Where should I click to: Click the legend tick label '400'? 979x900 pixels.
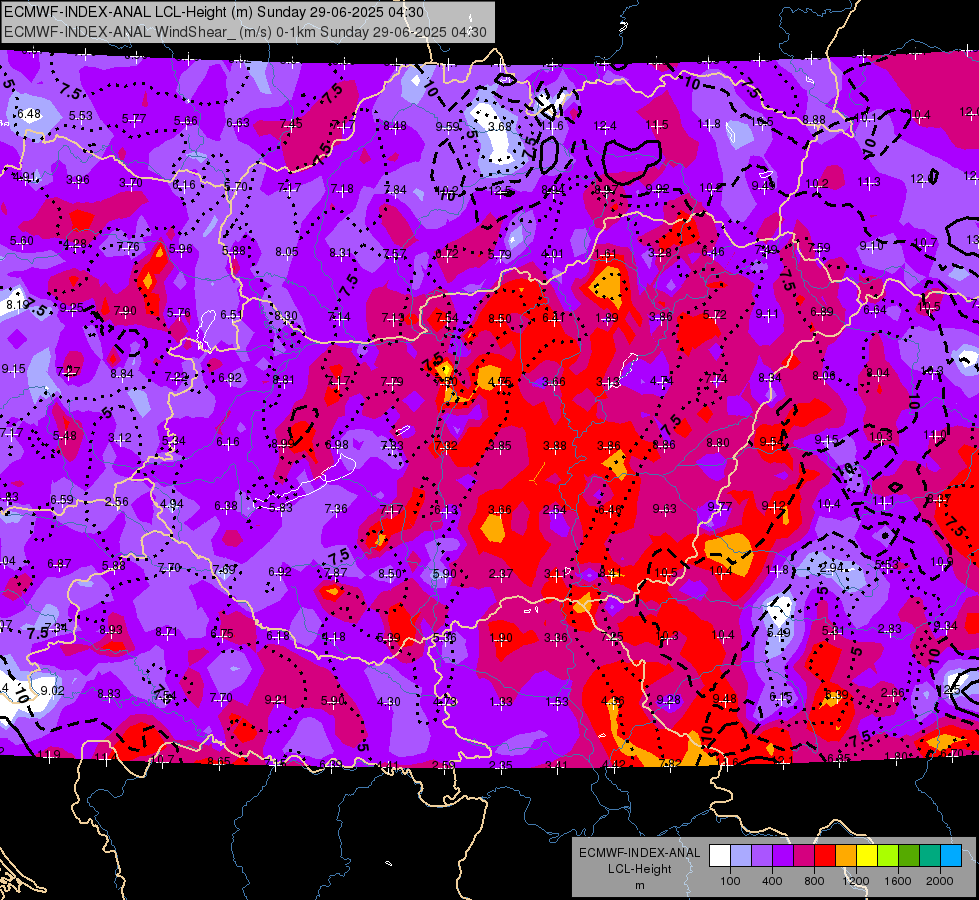click(x=772, y=881)
